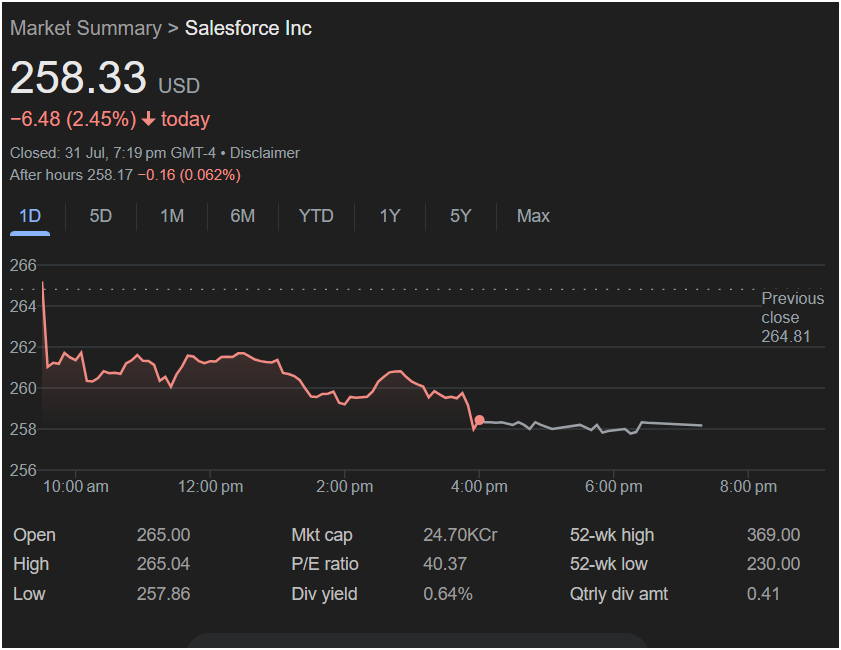Select the 1D chart range tab
This screenshot has width=841, height=650.
coord(30,216)
